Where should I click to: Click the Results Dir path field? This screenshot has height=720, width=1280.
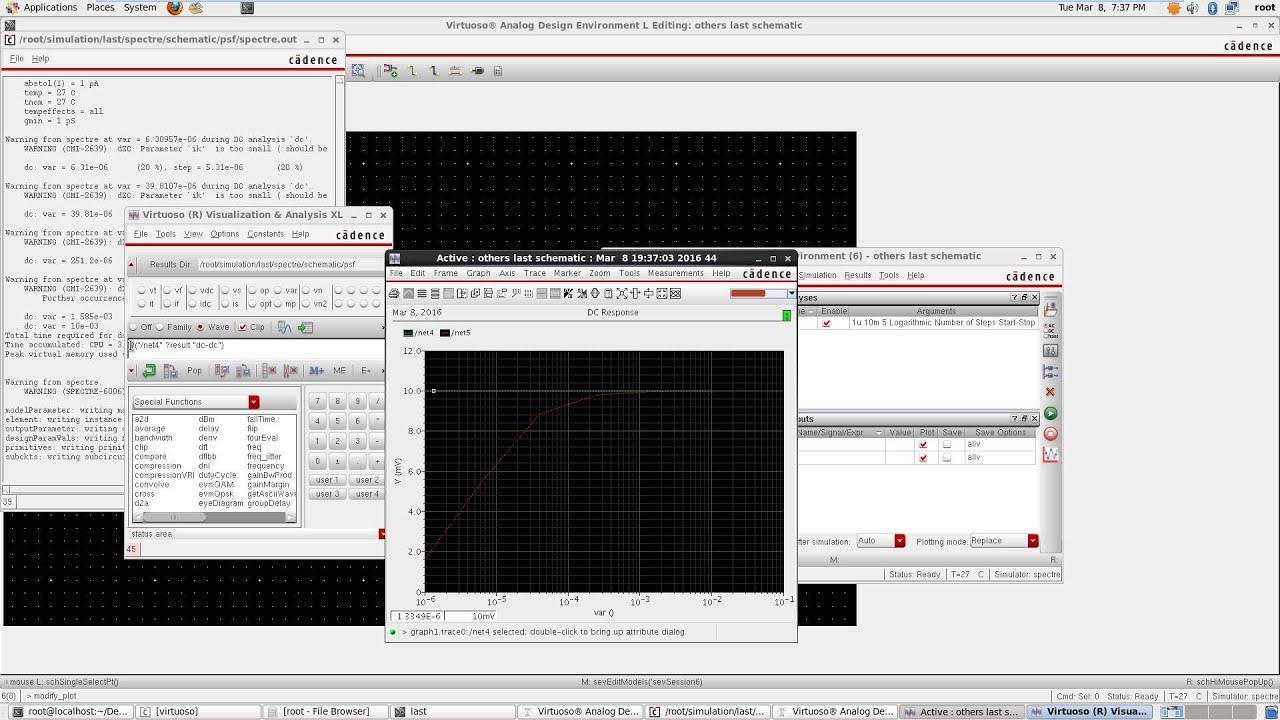click(290, 265)
